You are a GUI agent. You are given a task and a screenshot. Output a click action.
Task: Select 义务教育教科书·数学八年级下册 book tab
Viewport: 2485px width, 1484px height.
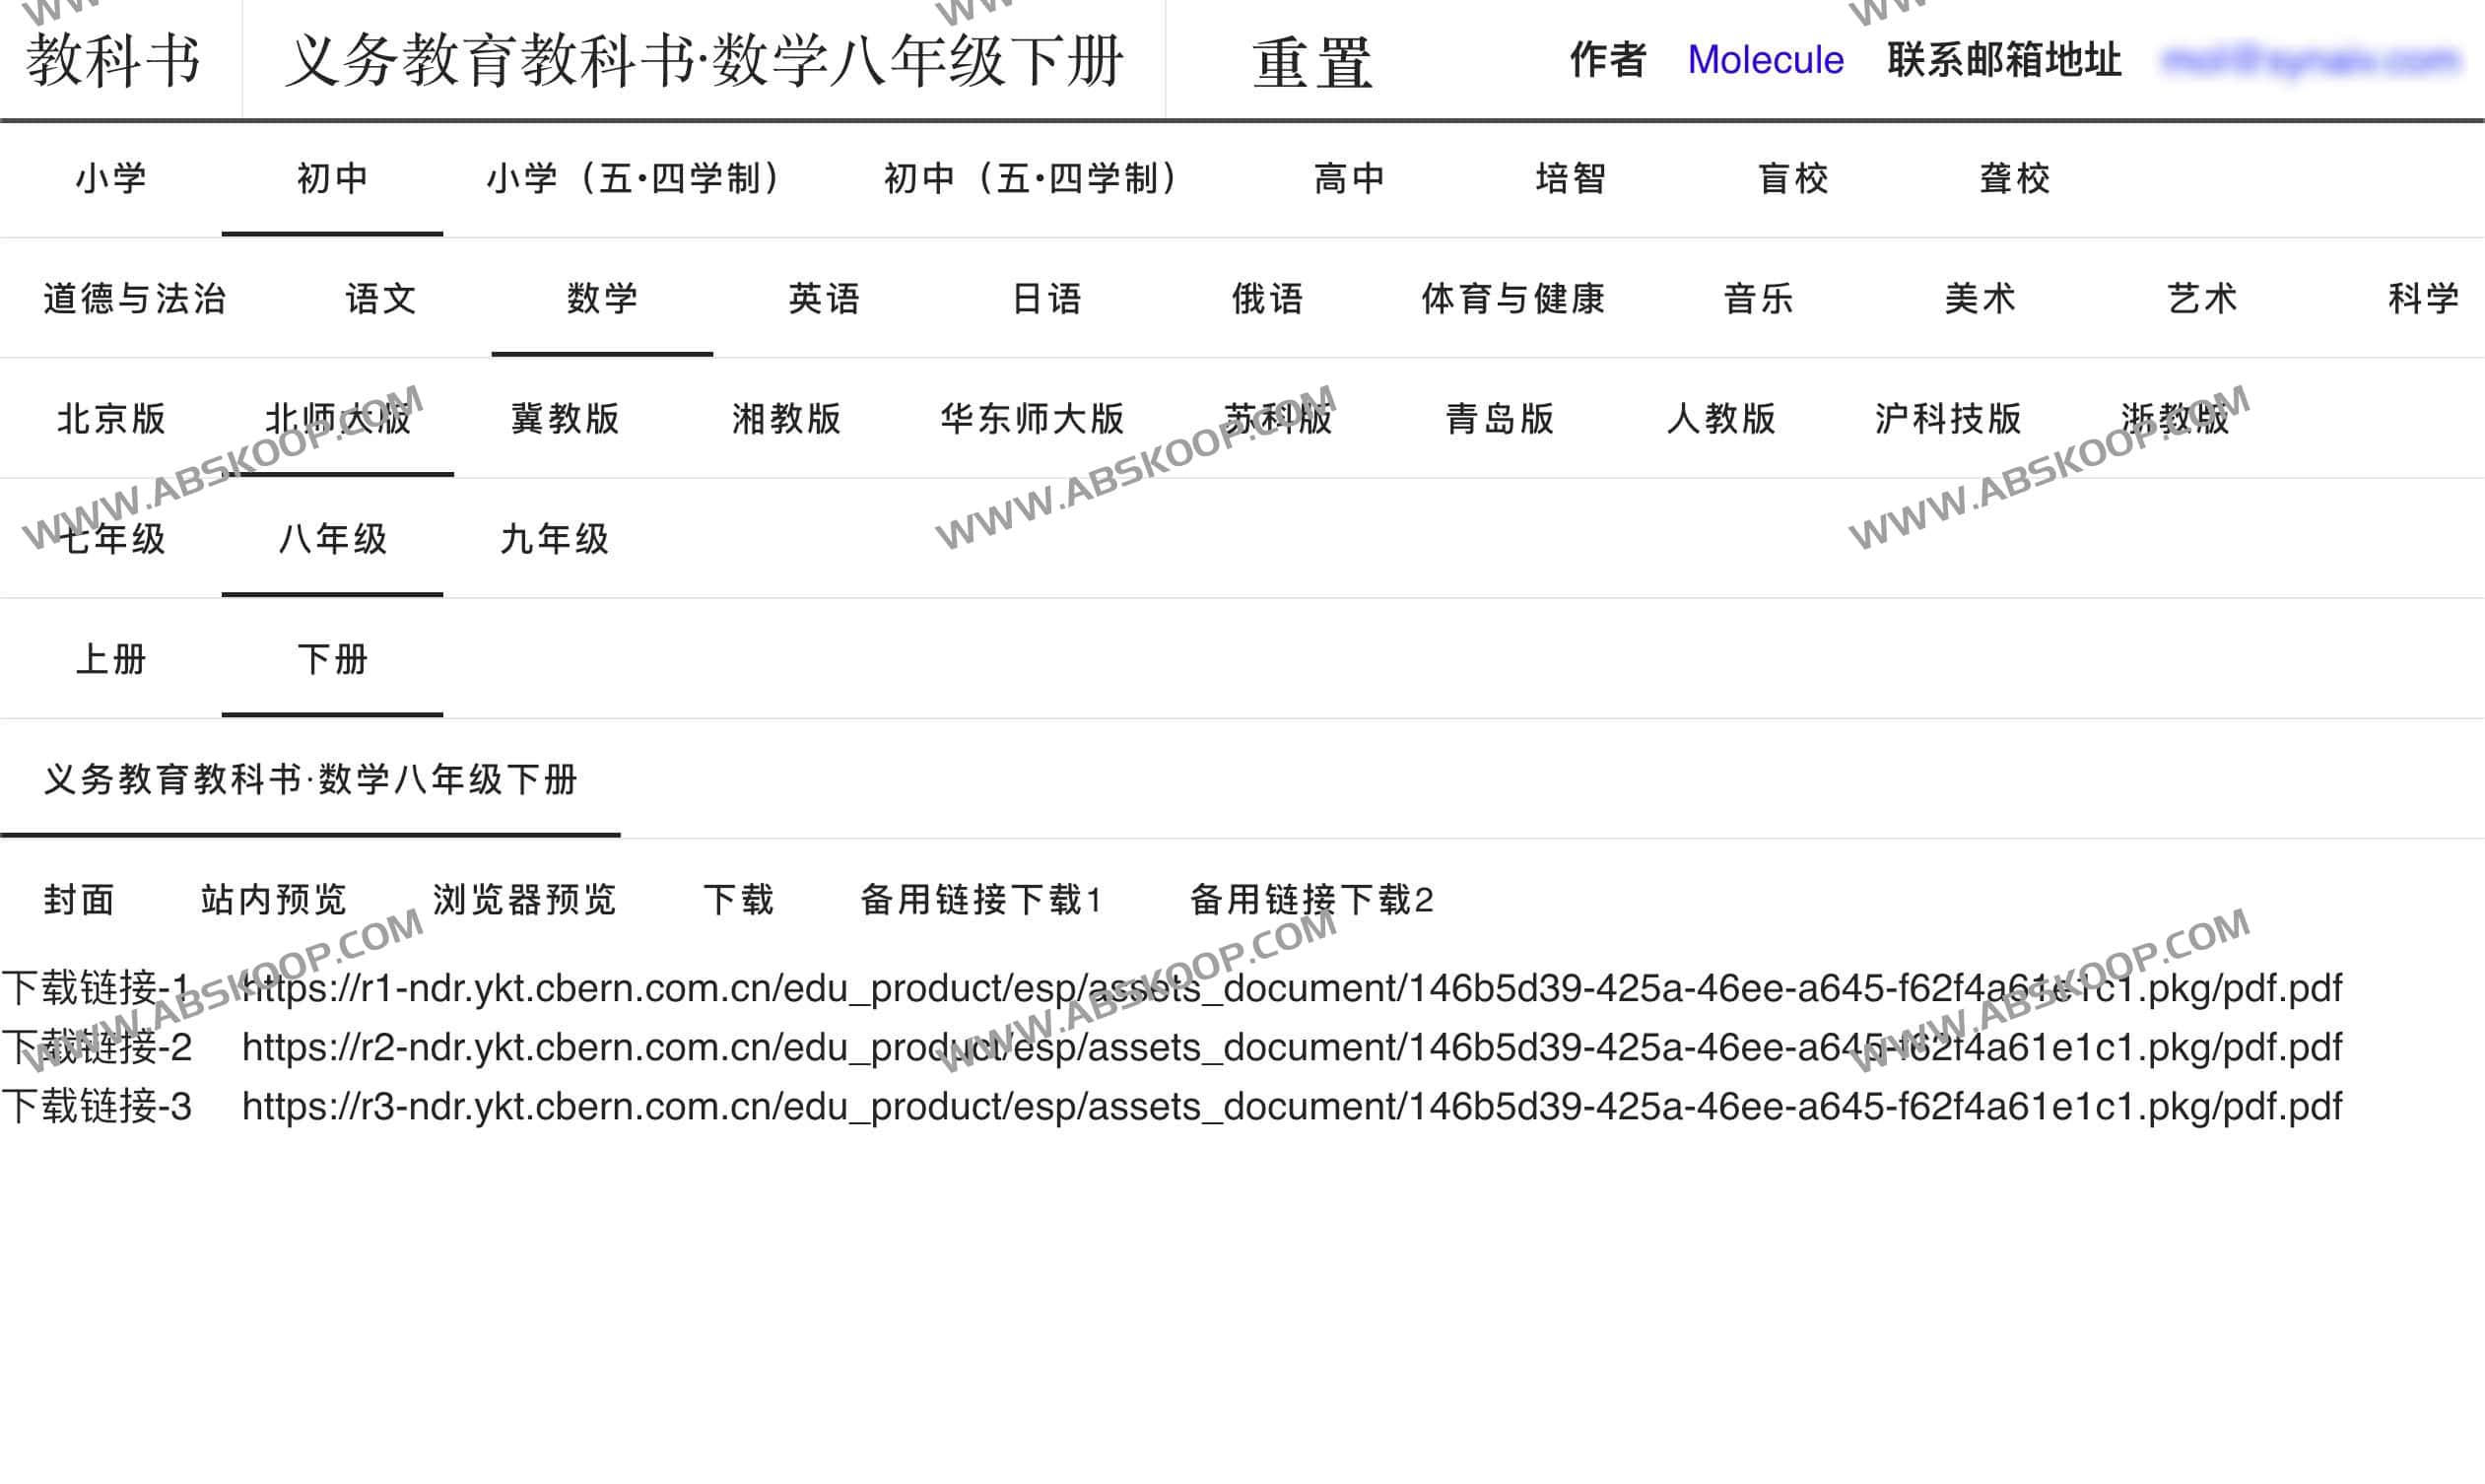click(x=310, y=780)
